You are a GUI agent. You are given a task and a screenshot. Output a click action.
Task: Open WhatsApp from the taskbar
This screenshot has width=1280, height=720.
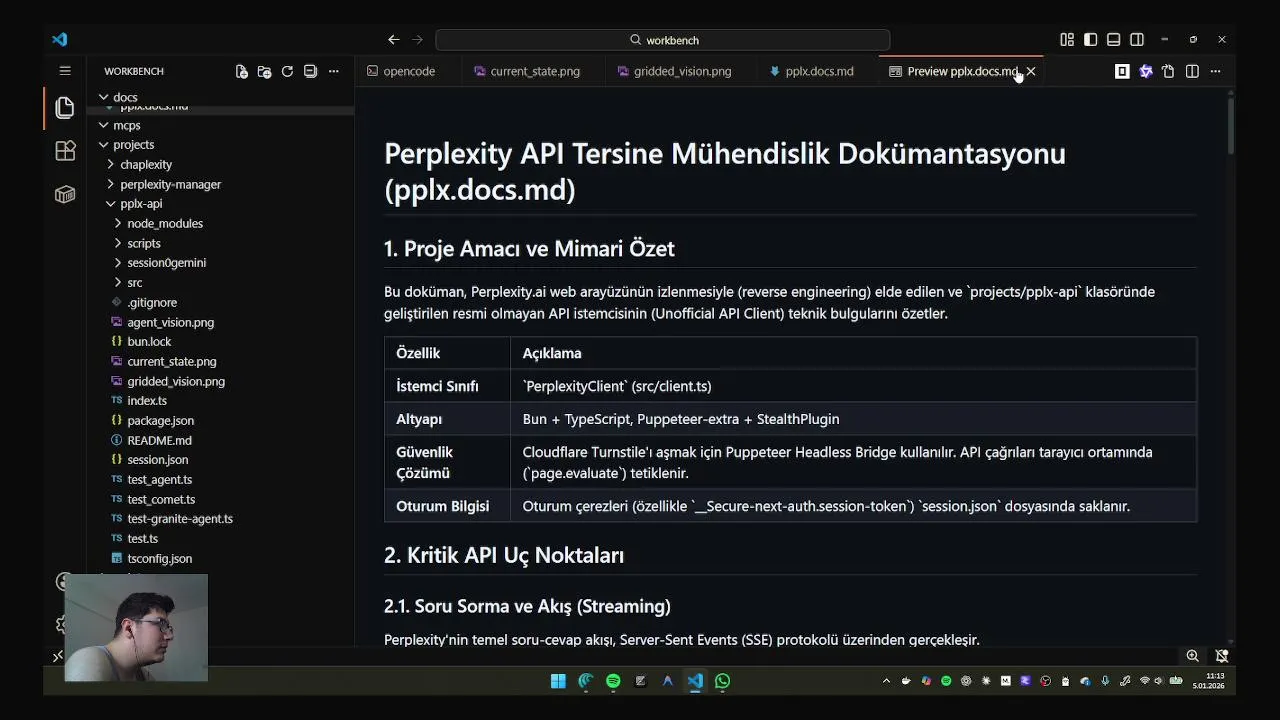point(722,681)
